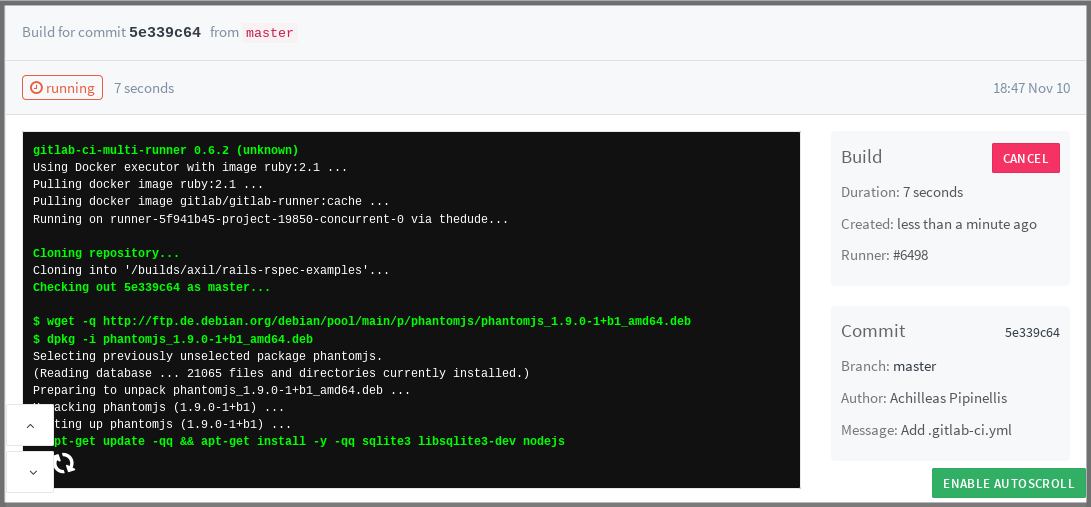
Task: Click the master branch label in header
Action: (269, 33)
